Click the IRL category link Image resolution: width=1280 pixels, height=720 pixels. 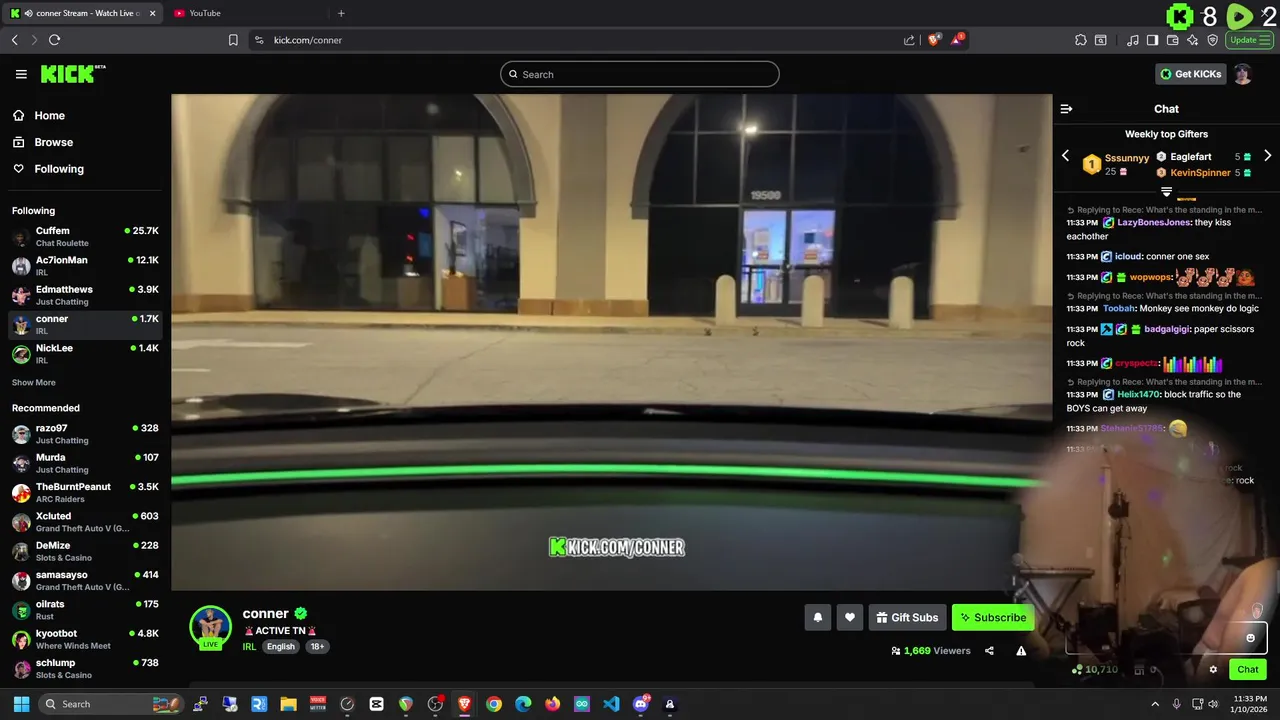(x=249, y=647)
